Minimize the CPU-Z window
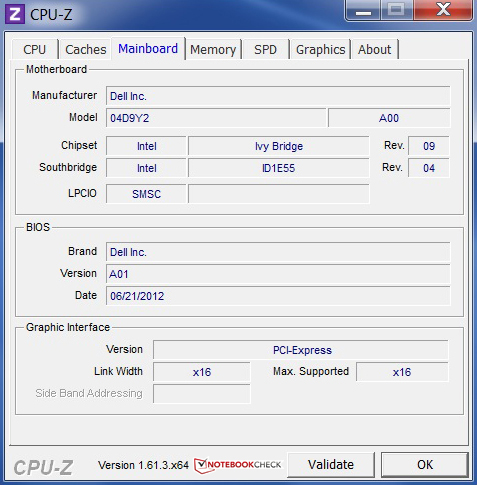Viewport: 477px width, 485px height. click(x=363, y=11)
